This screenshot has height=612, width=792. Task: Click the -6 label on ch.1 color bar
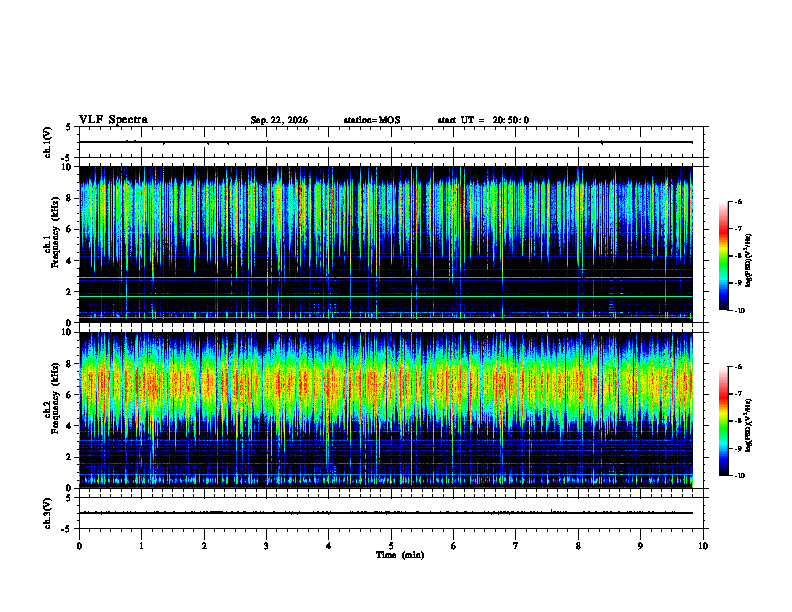(737, 201)
